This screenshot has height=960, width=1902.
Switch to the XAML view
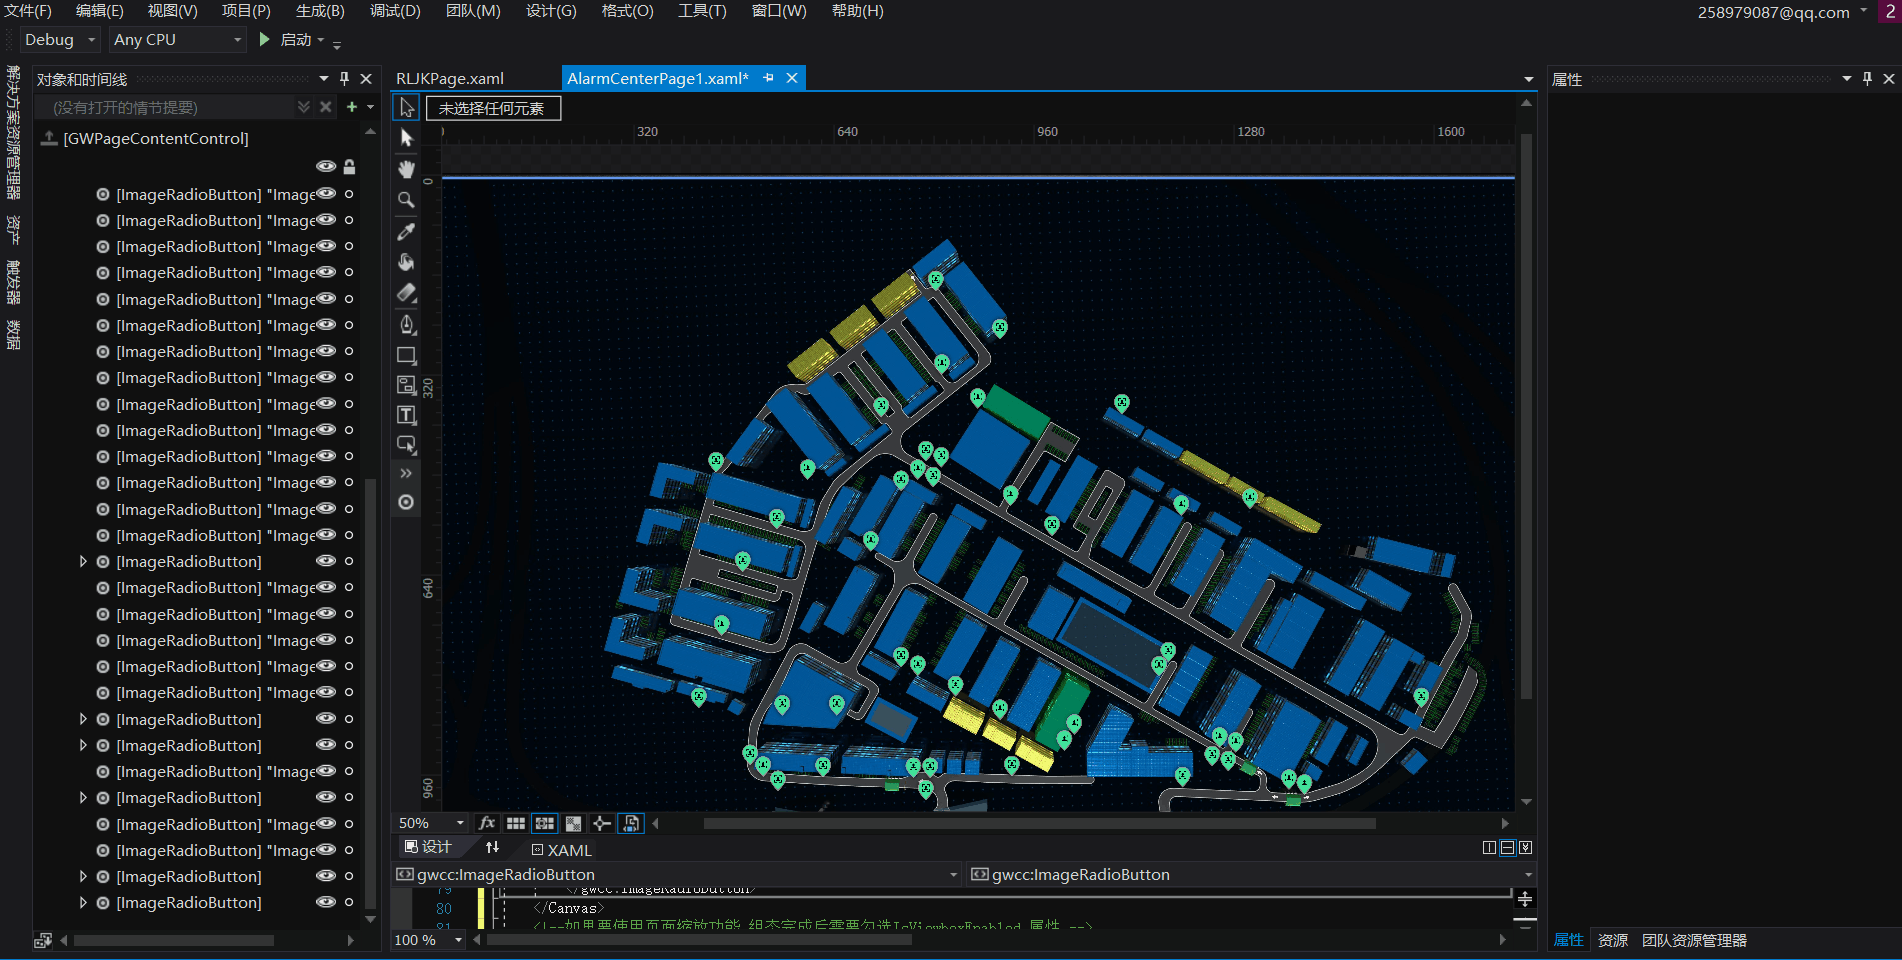[x=562, y=850]
